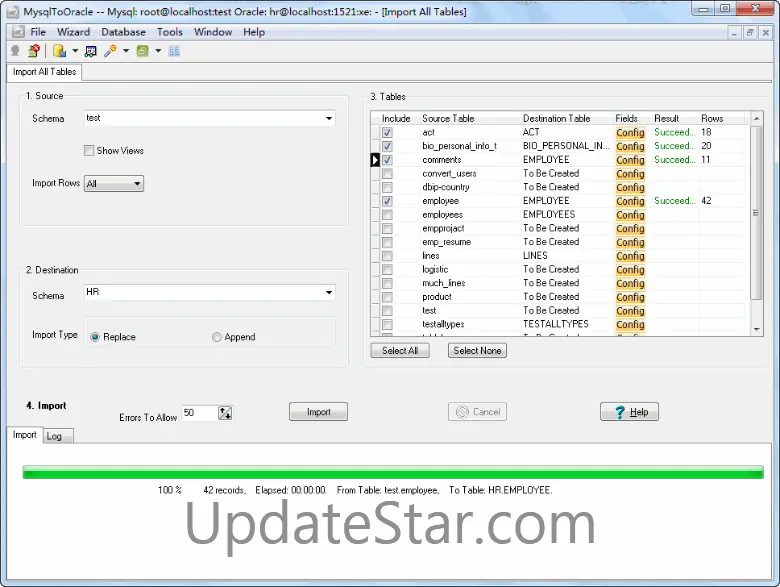This screenshot has height=587, width=780.
Task: Click the blue question mark Help button
Action: click(x=629, y=411)
